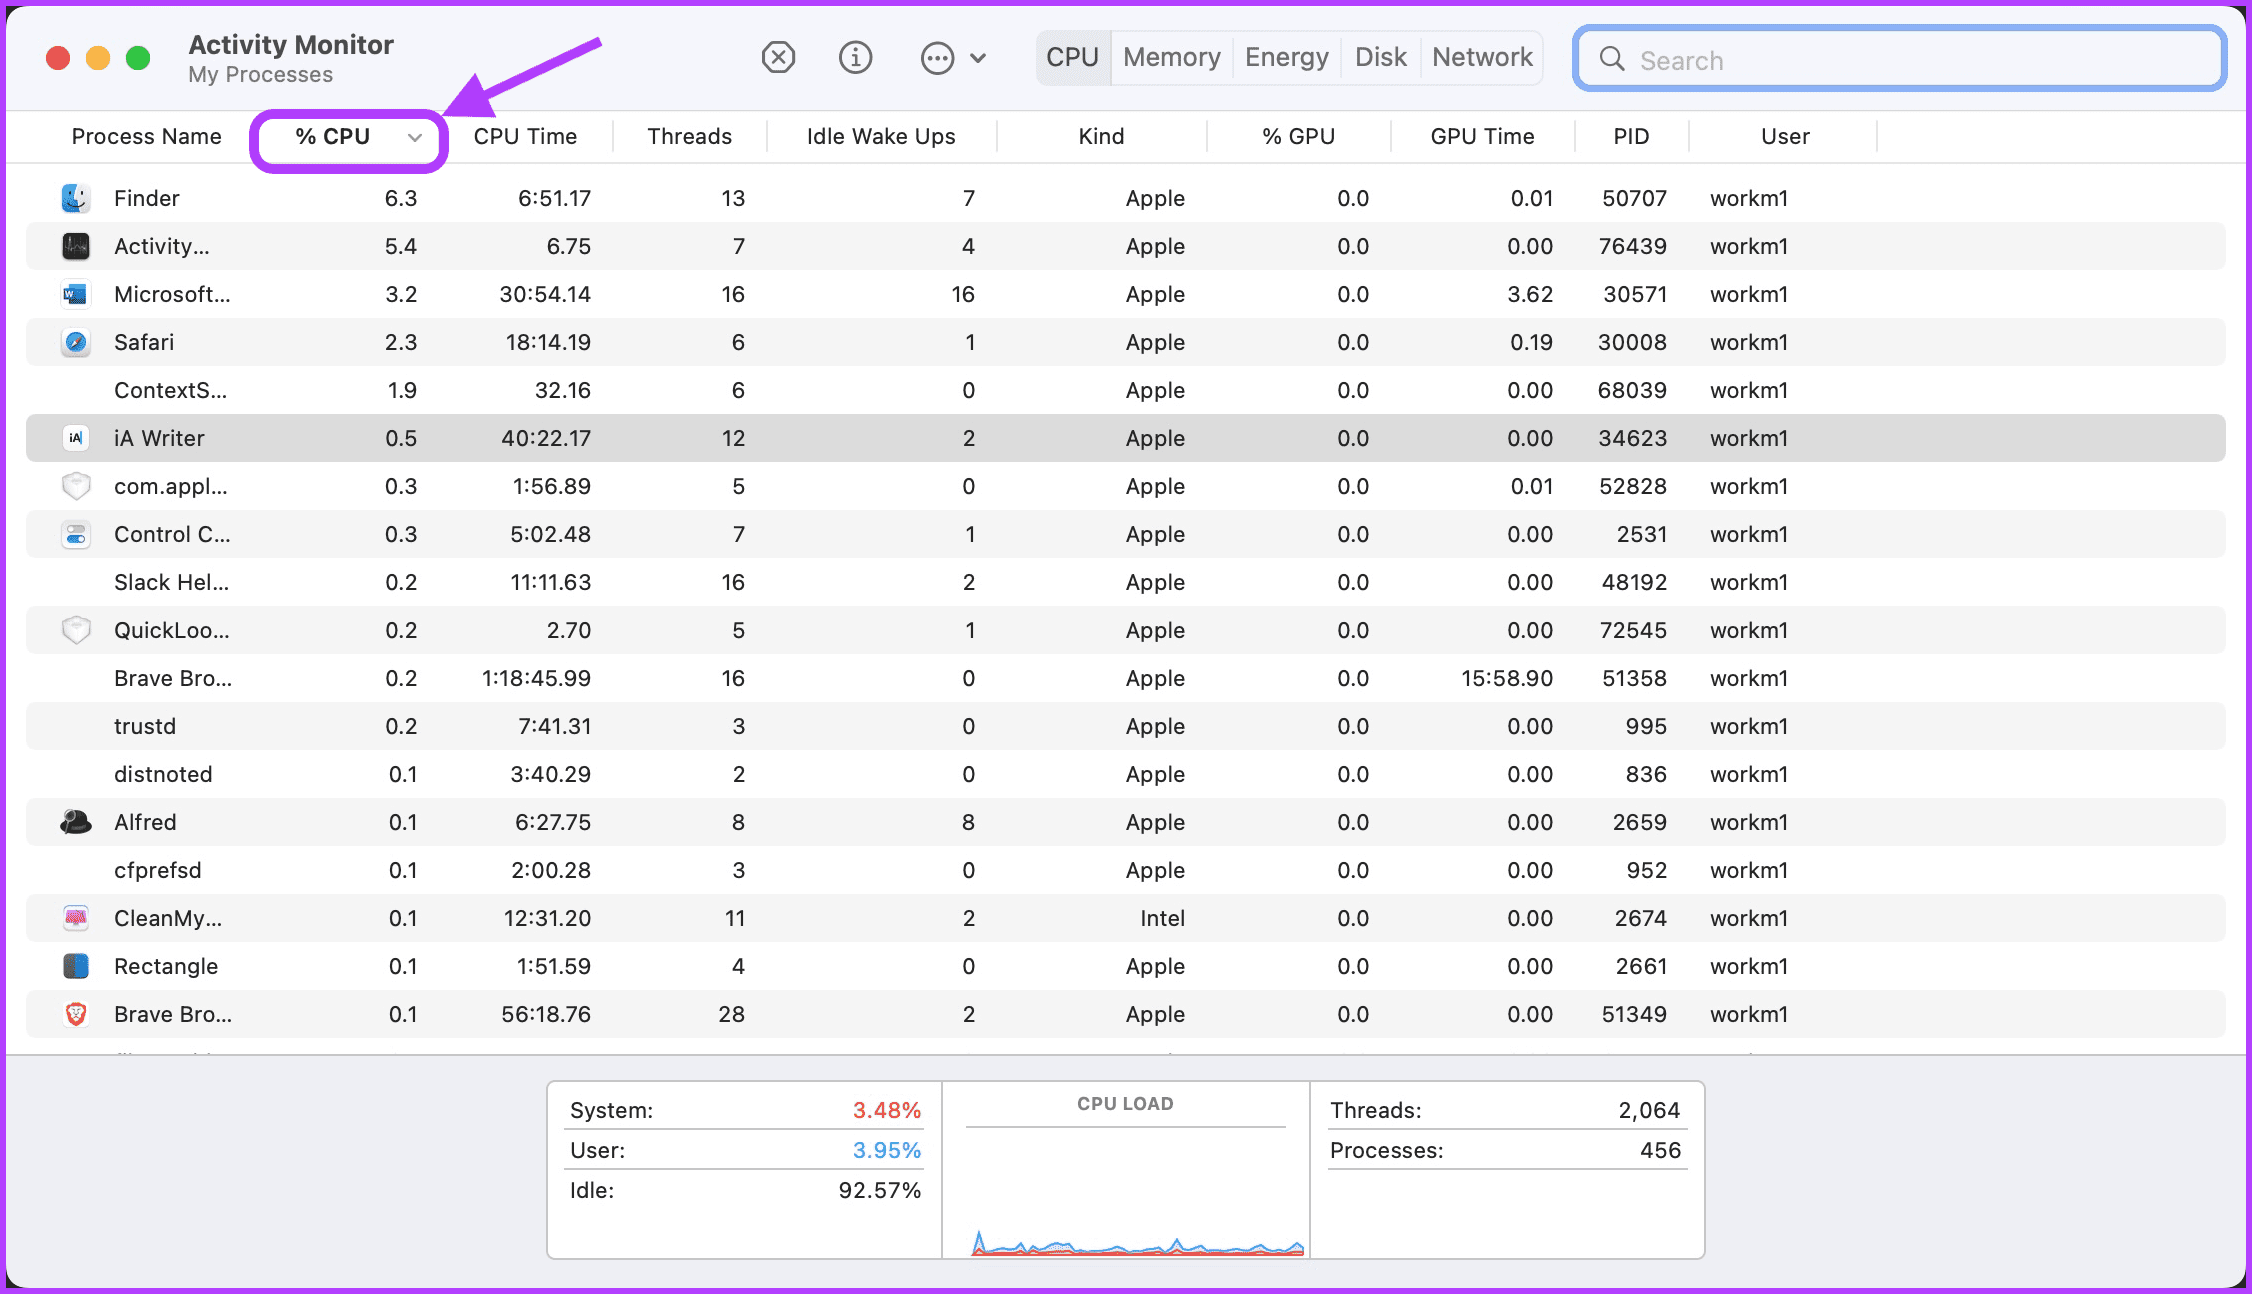This screenshot has width=2252, height=1294.
Task: Sort by User column header
Action: point(1785,137)
